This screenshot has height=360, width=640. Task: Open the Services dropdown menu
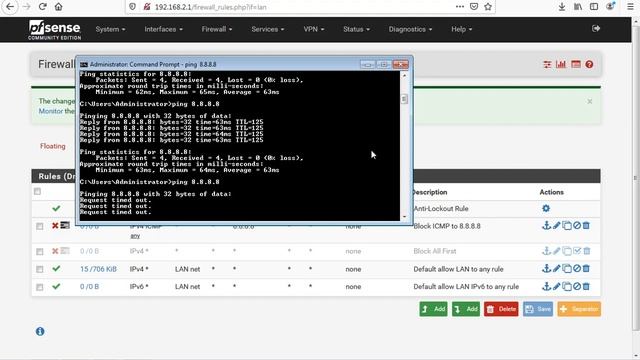tap(268, 29)
